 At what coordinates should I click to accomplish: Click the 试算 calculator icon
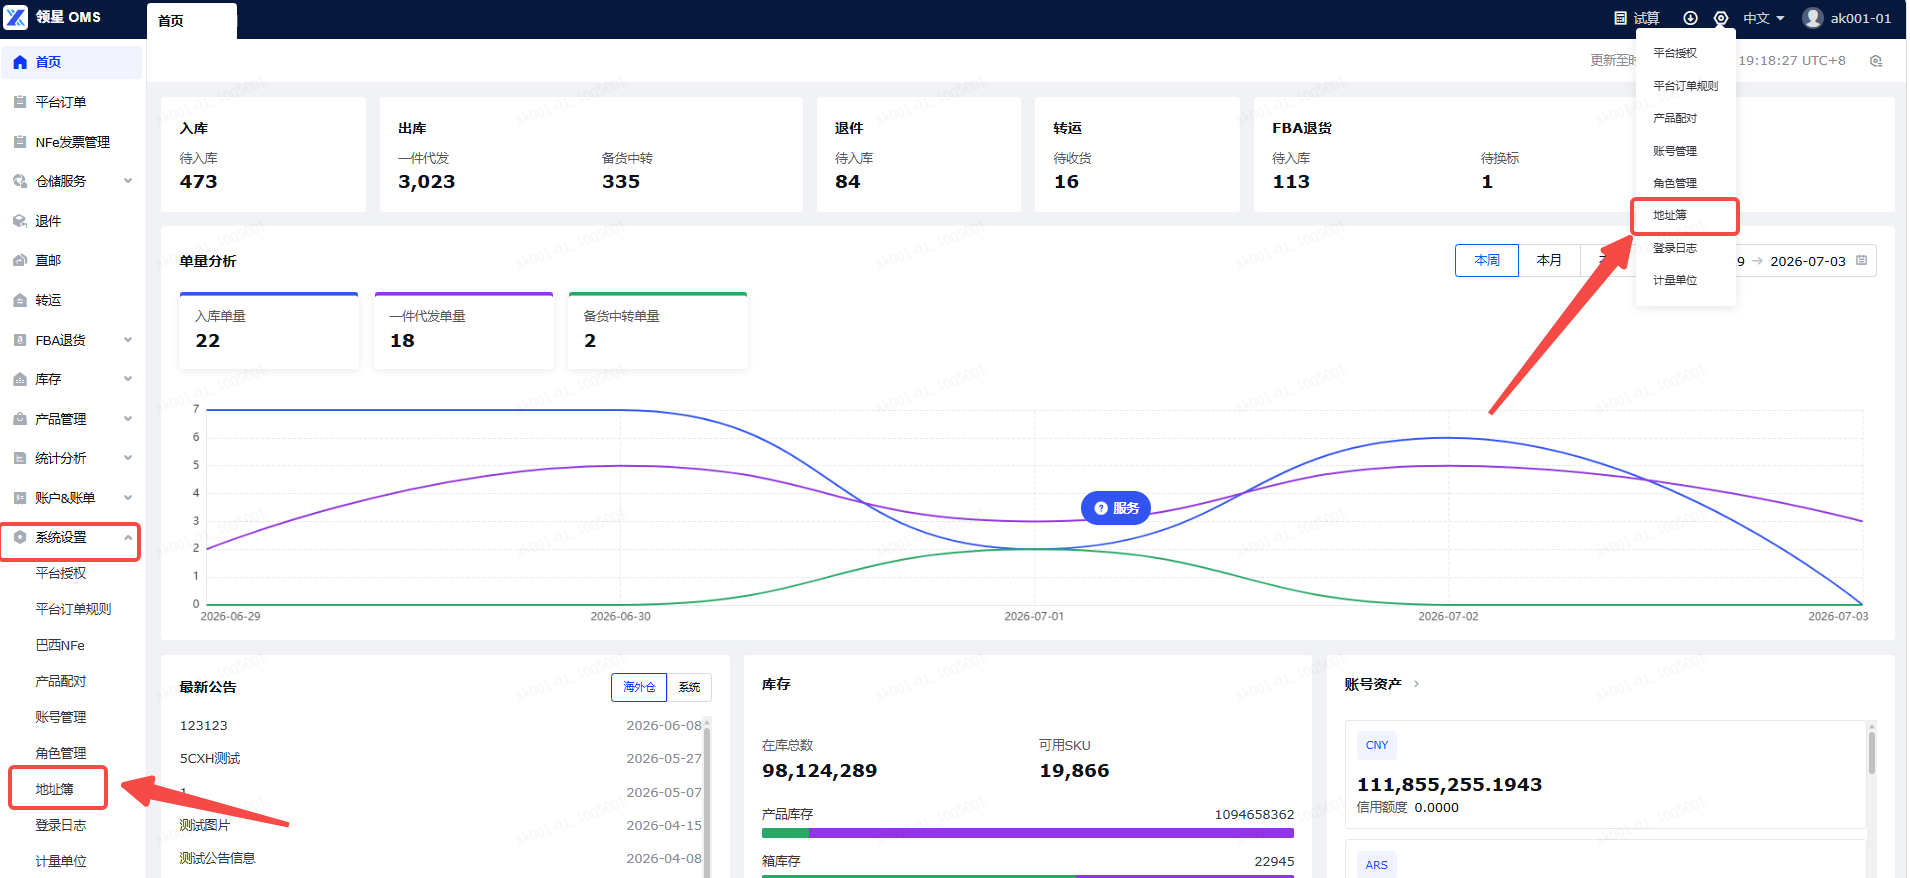click(1620, 18)
